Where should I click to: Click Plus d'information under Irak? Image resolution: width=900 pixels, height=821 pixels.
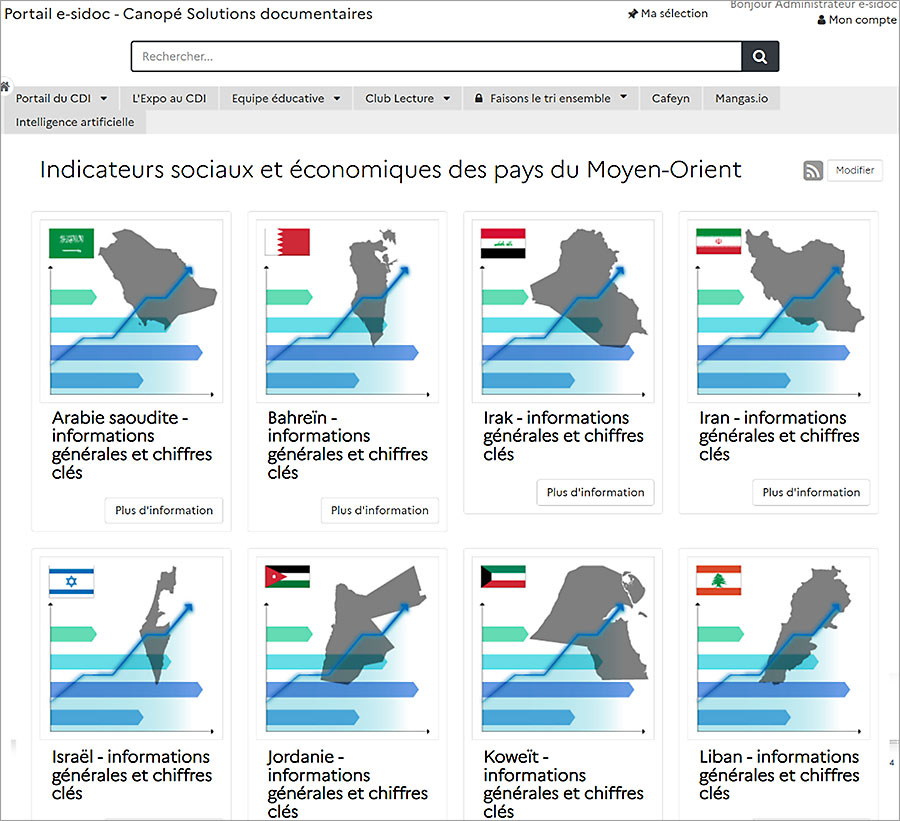coord(595,492)
